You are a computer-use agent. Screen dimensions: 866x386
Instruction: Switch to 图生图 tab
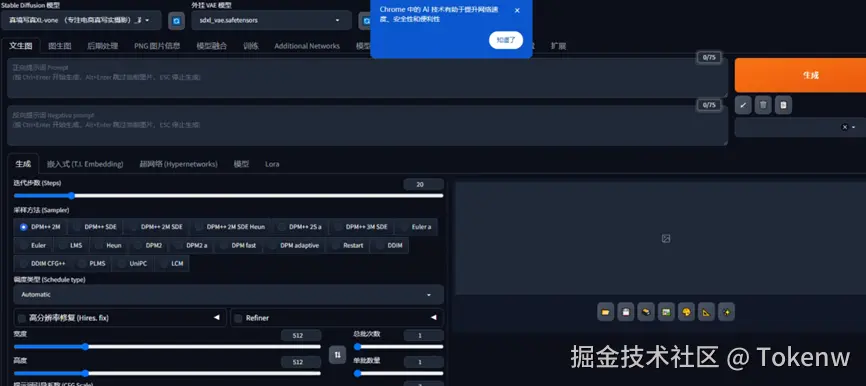60,46
